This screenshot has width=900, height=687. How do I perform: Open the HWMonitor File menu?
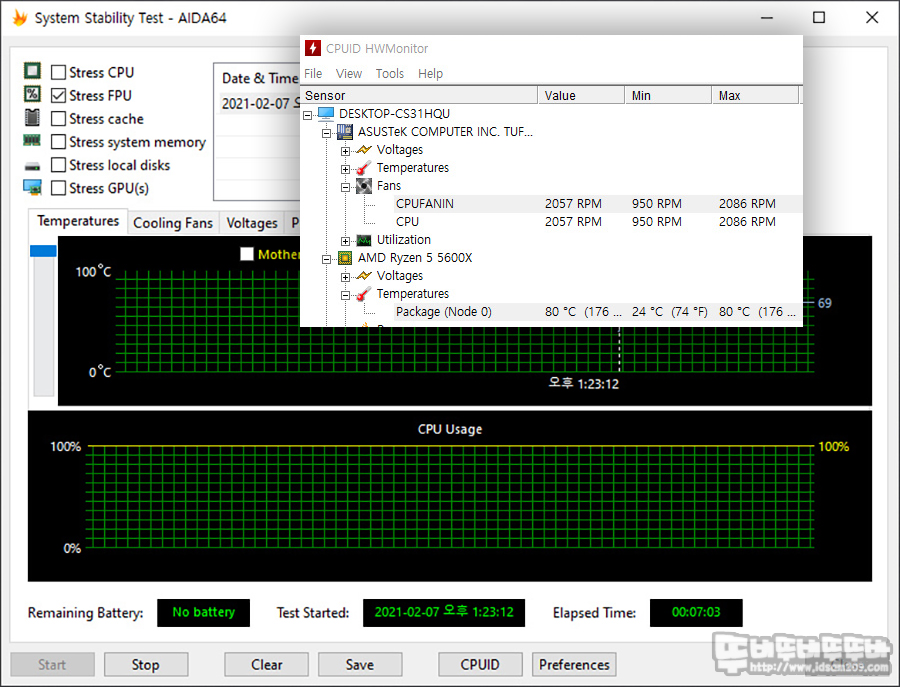pyautogui.click(x=313, y=73)
